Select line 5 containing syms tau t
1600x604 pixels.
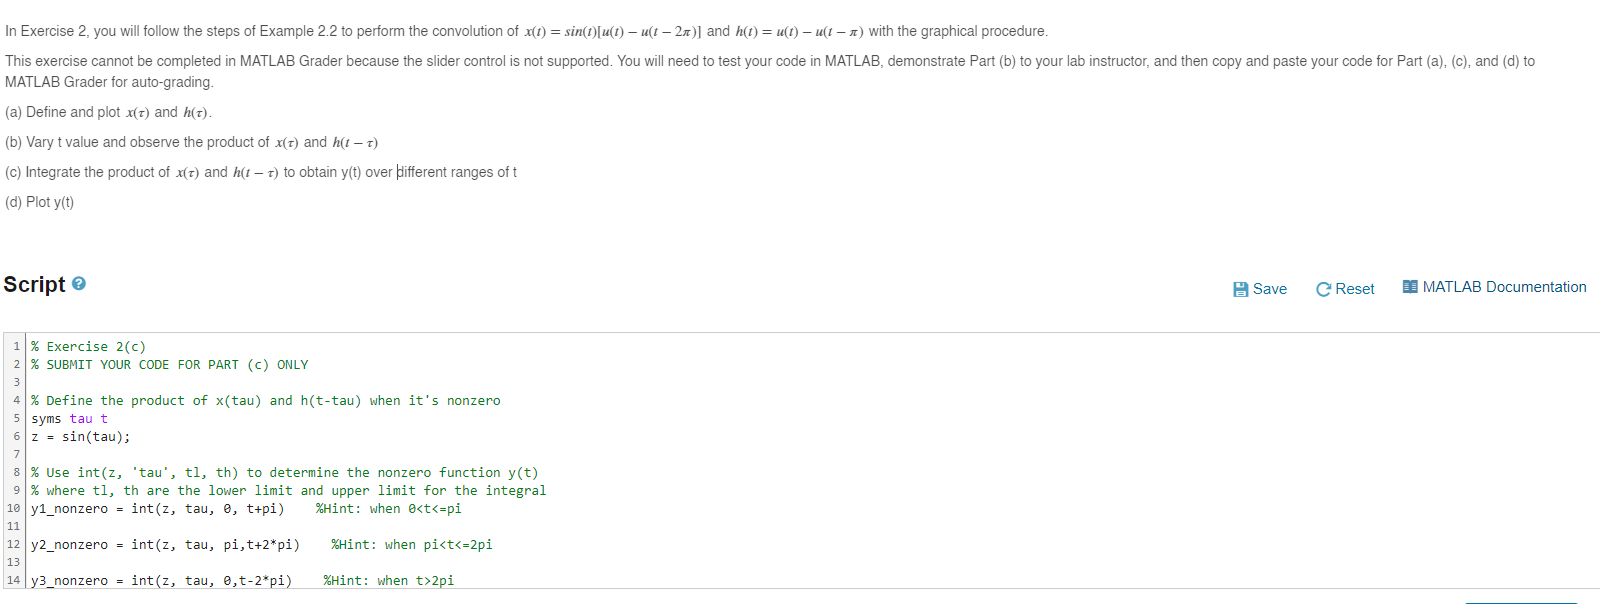pyautogui.click(x=66, y=418)
